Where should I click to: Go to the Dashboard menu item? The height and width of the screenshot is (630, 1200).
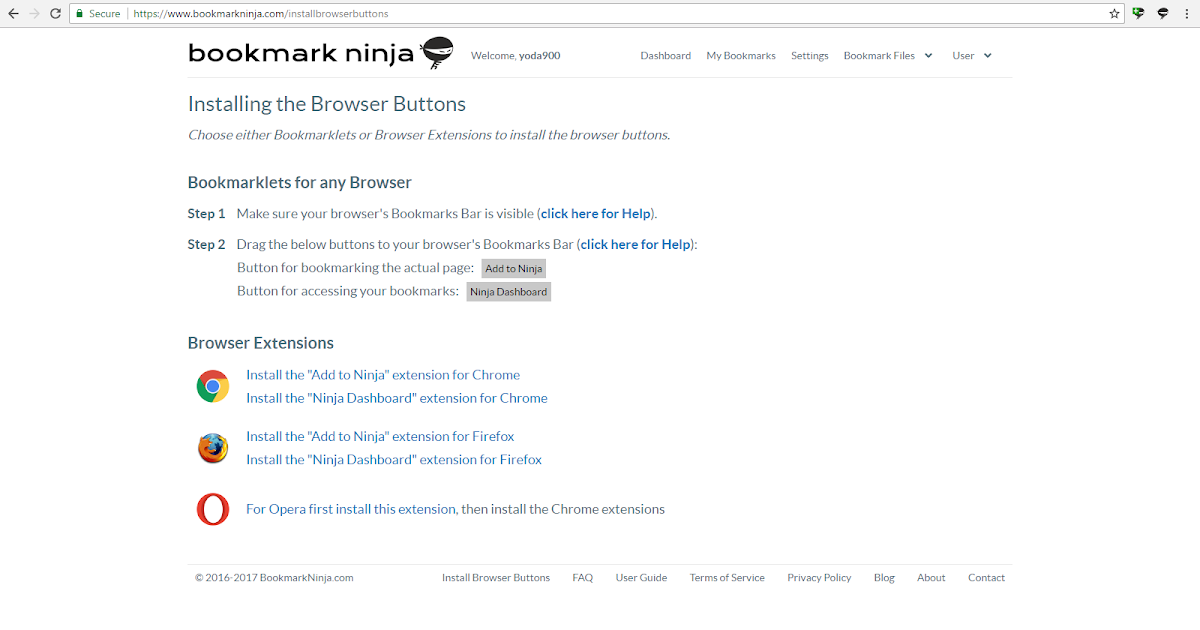click(665, 55)
